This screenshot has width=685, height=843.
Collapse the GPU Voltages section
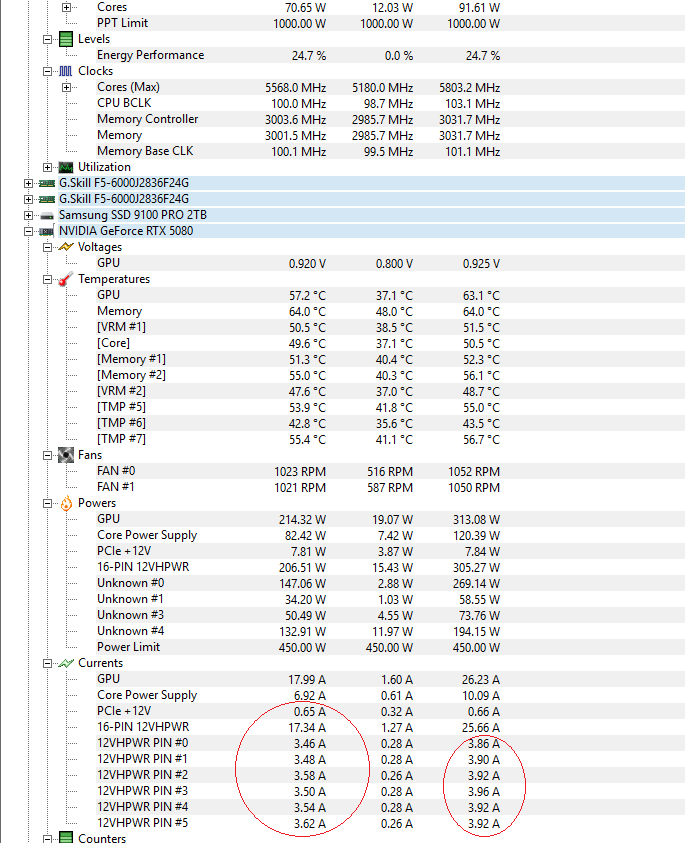tap(47, 247)
